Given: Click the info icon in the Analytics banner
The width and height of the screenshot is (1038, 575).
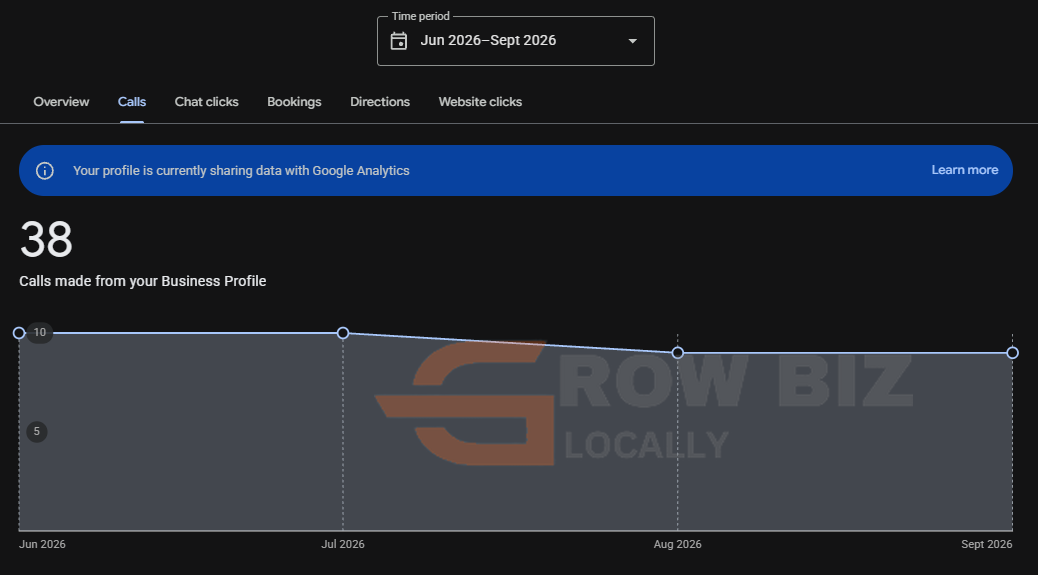Looking at the screenshot, I should (44, 171).
